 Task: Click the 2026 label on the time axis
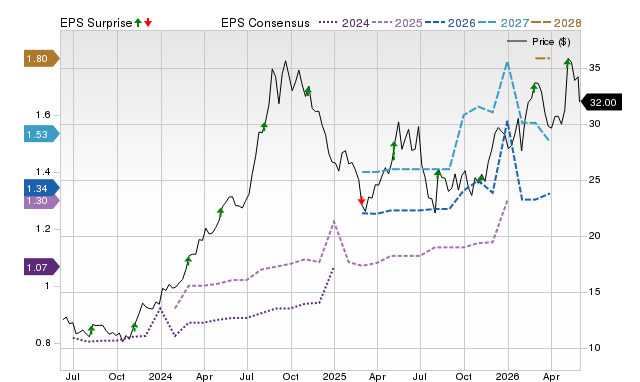coord(507,376)
